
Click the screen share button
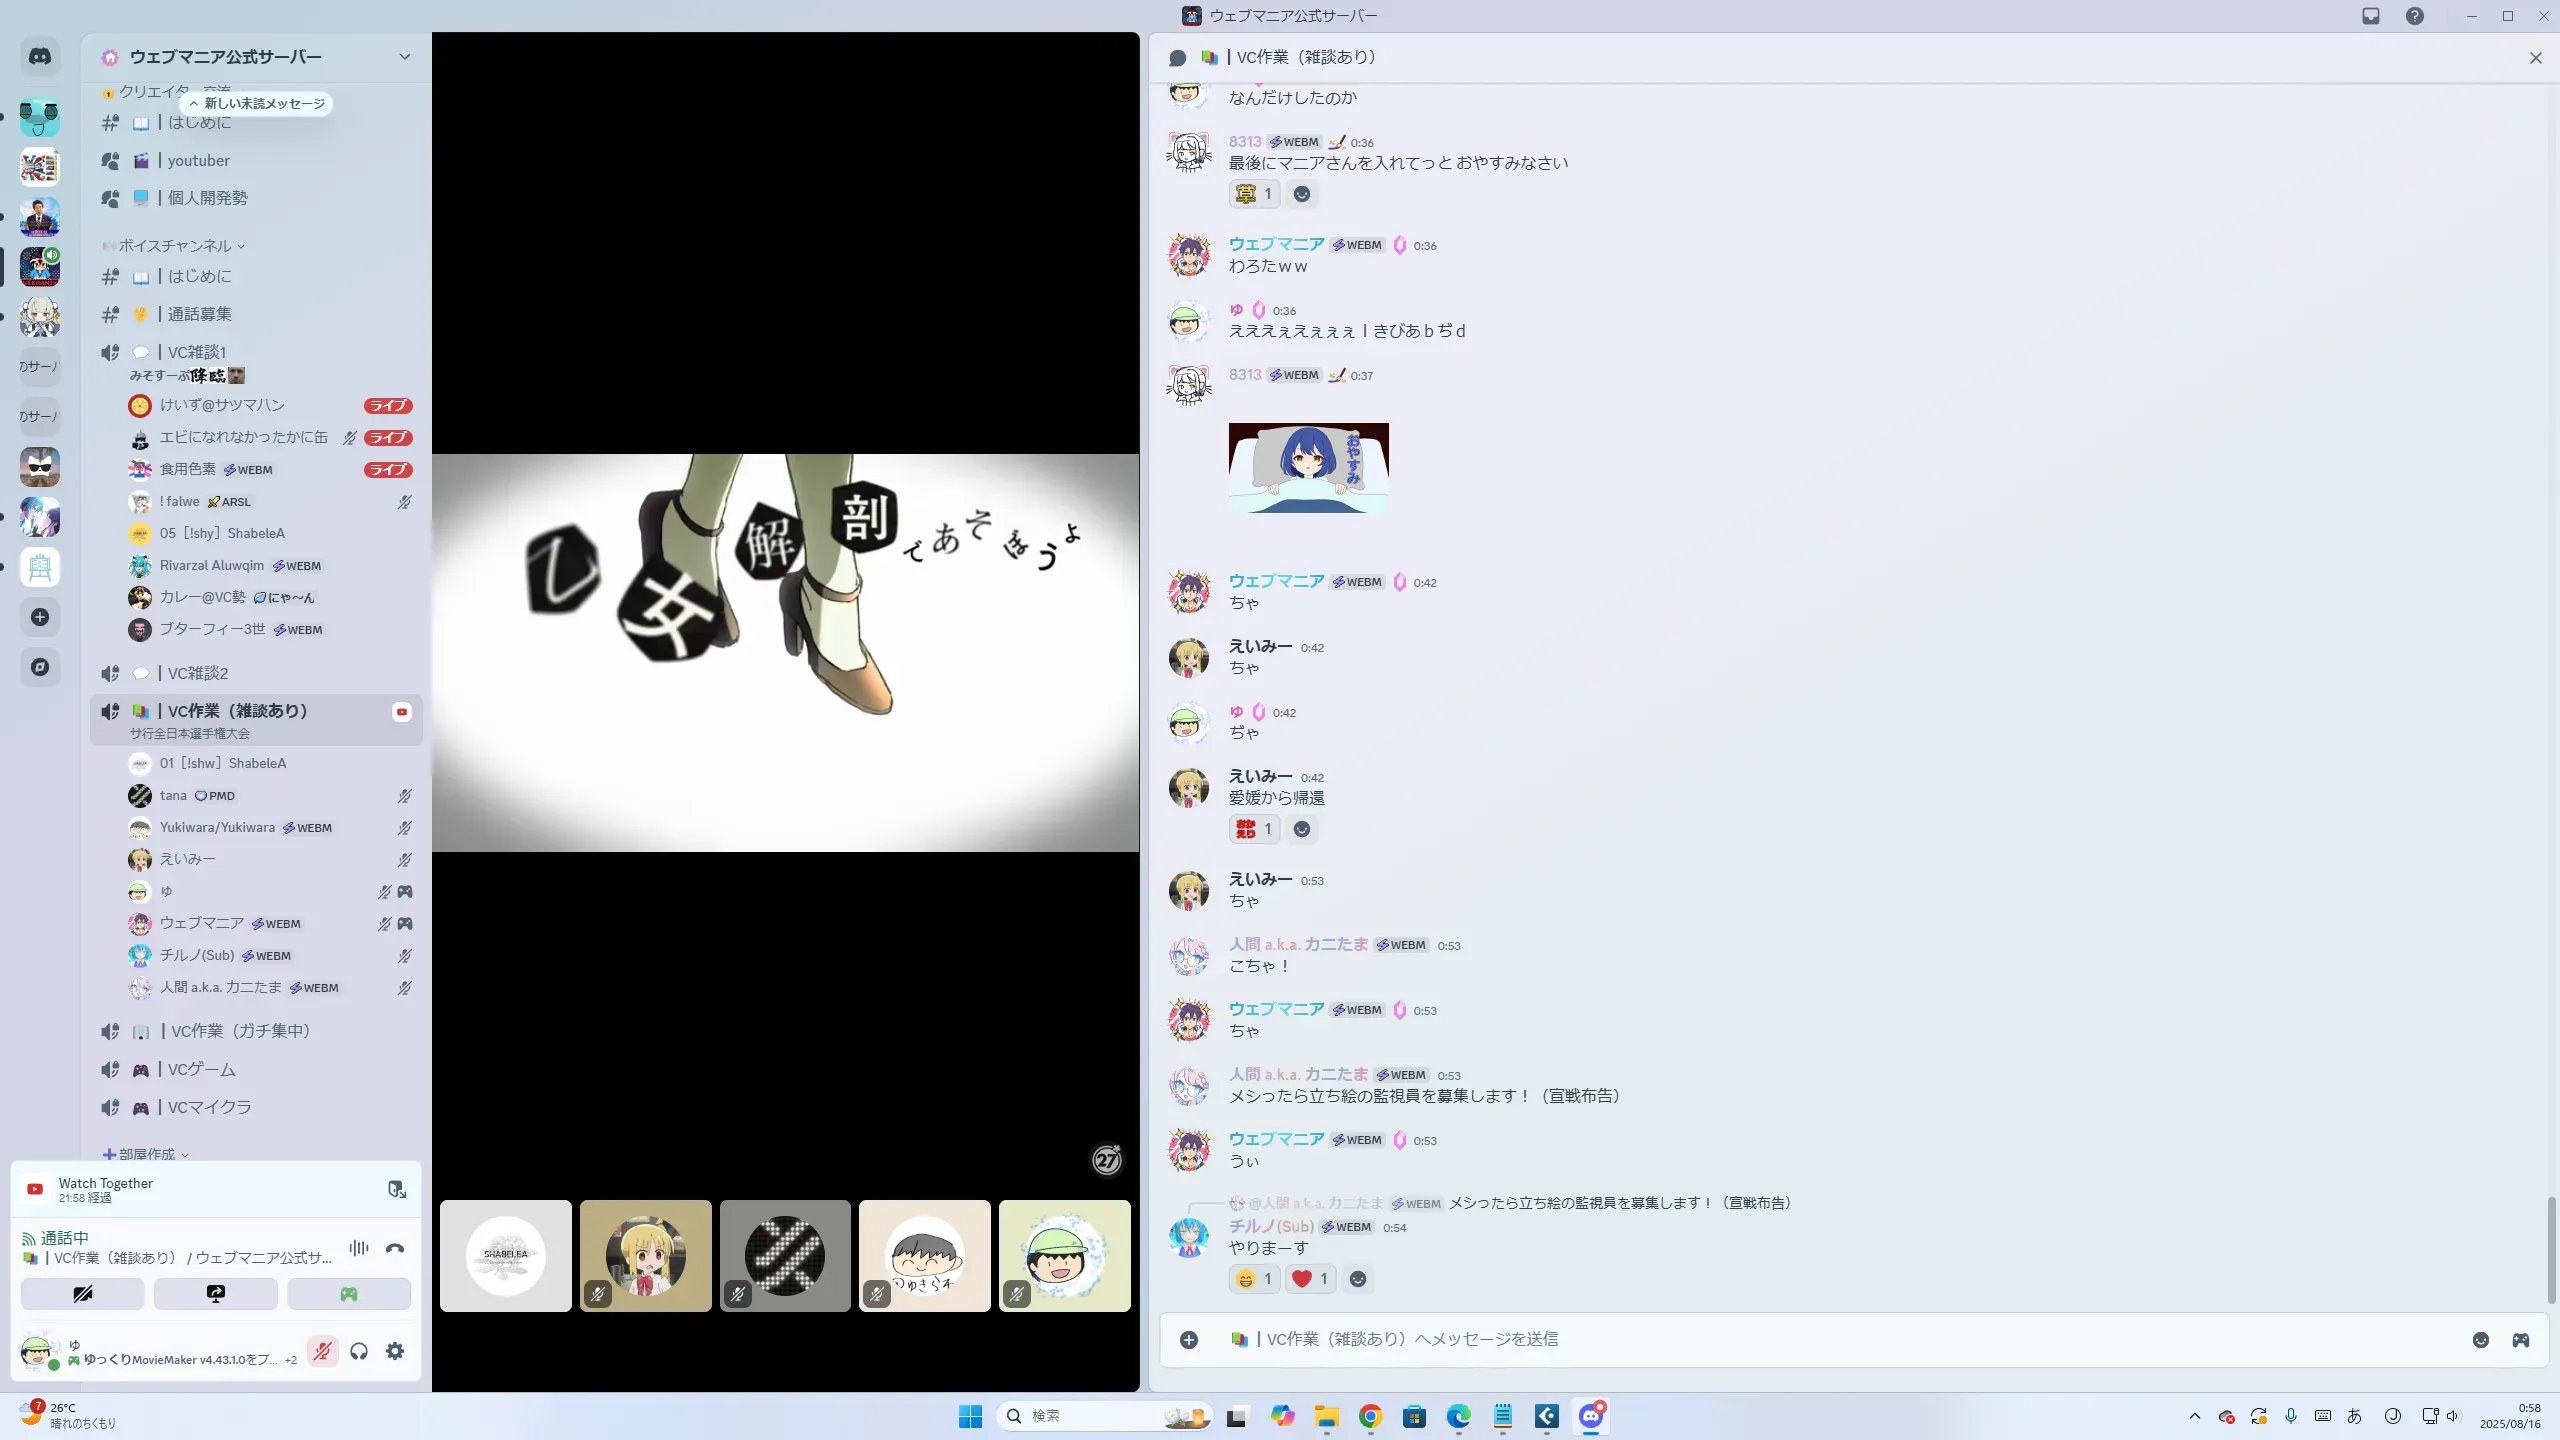[x=215, y=1294]
